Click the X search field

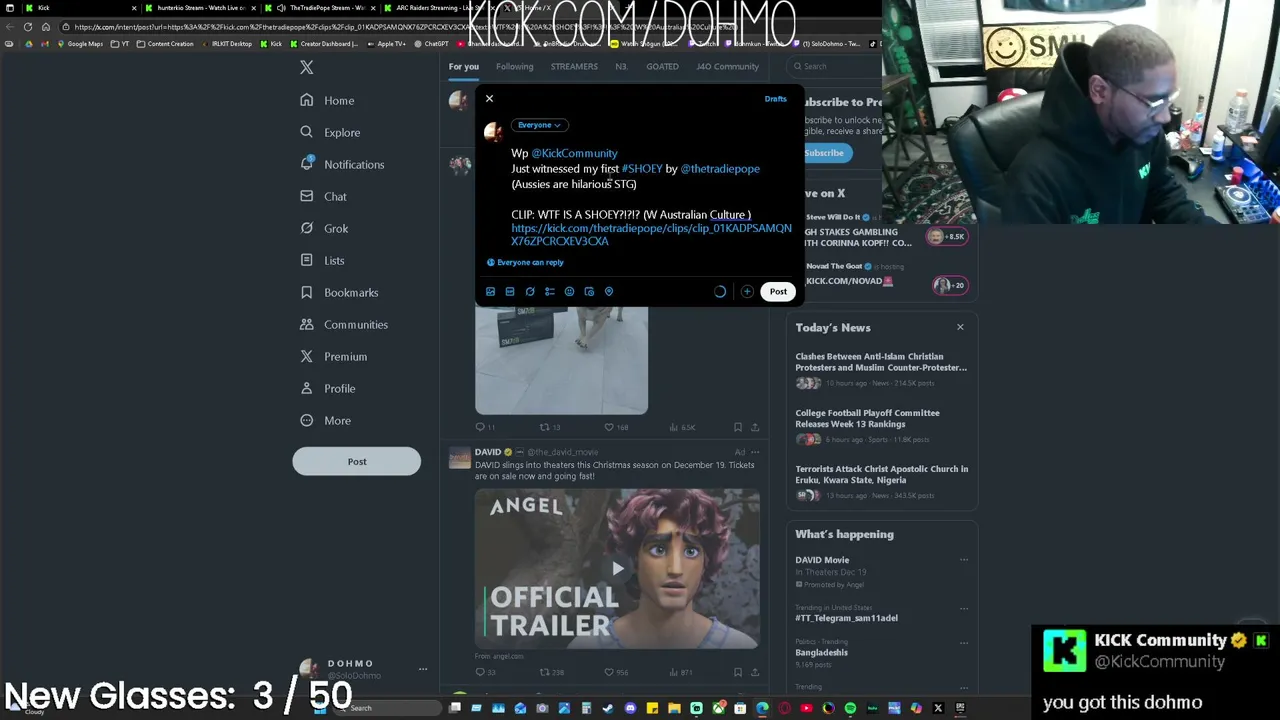835,67
